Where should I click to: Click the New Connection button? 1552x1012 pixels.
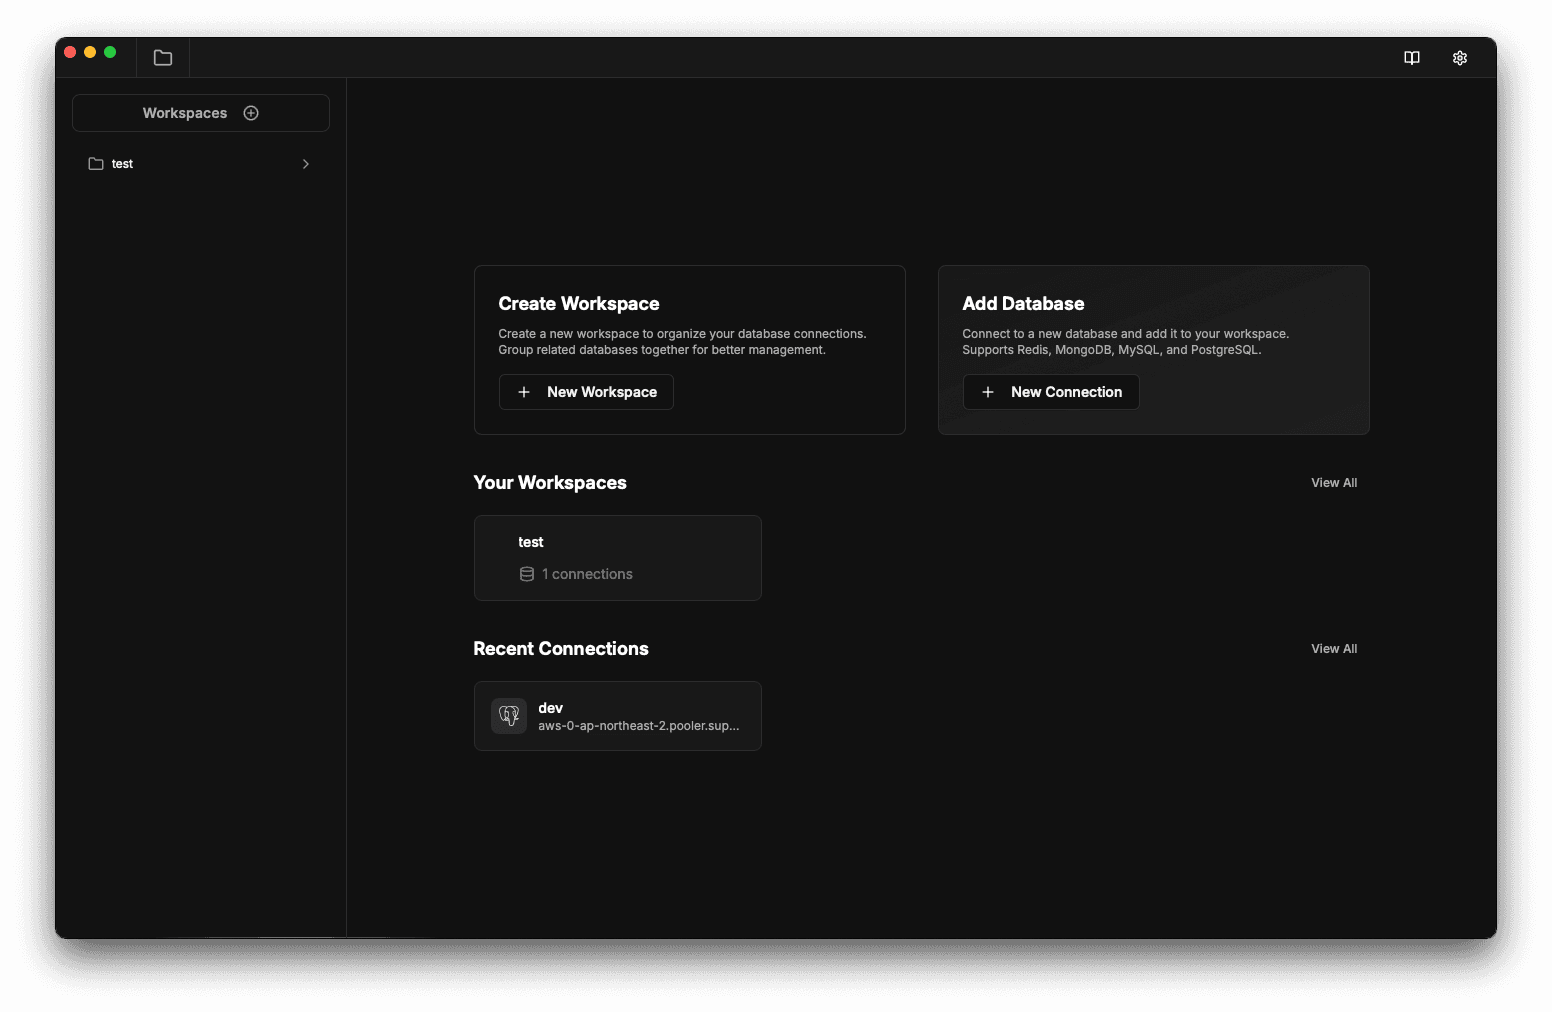(1050, 392)
